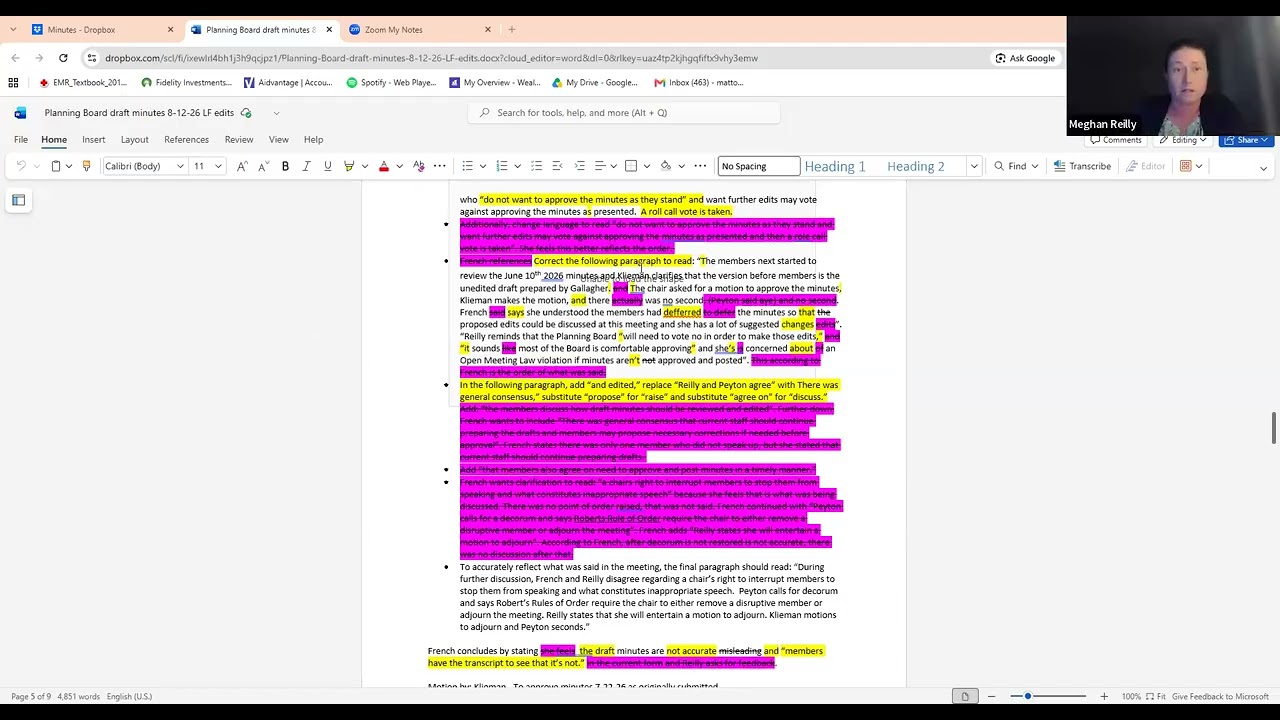Switch to the Insert ribbon tab

pyautogui.click(x=93, y=140)
